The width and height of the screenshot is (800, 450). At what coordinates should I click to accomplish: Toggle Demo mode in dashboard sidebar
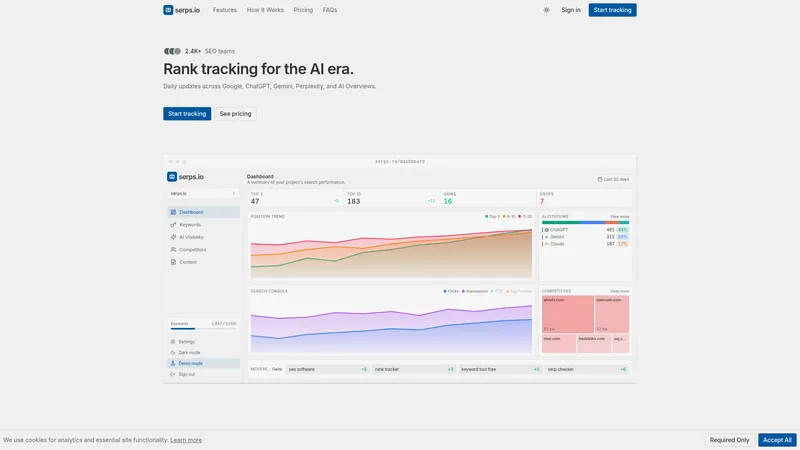203,363
